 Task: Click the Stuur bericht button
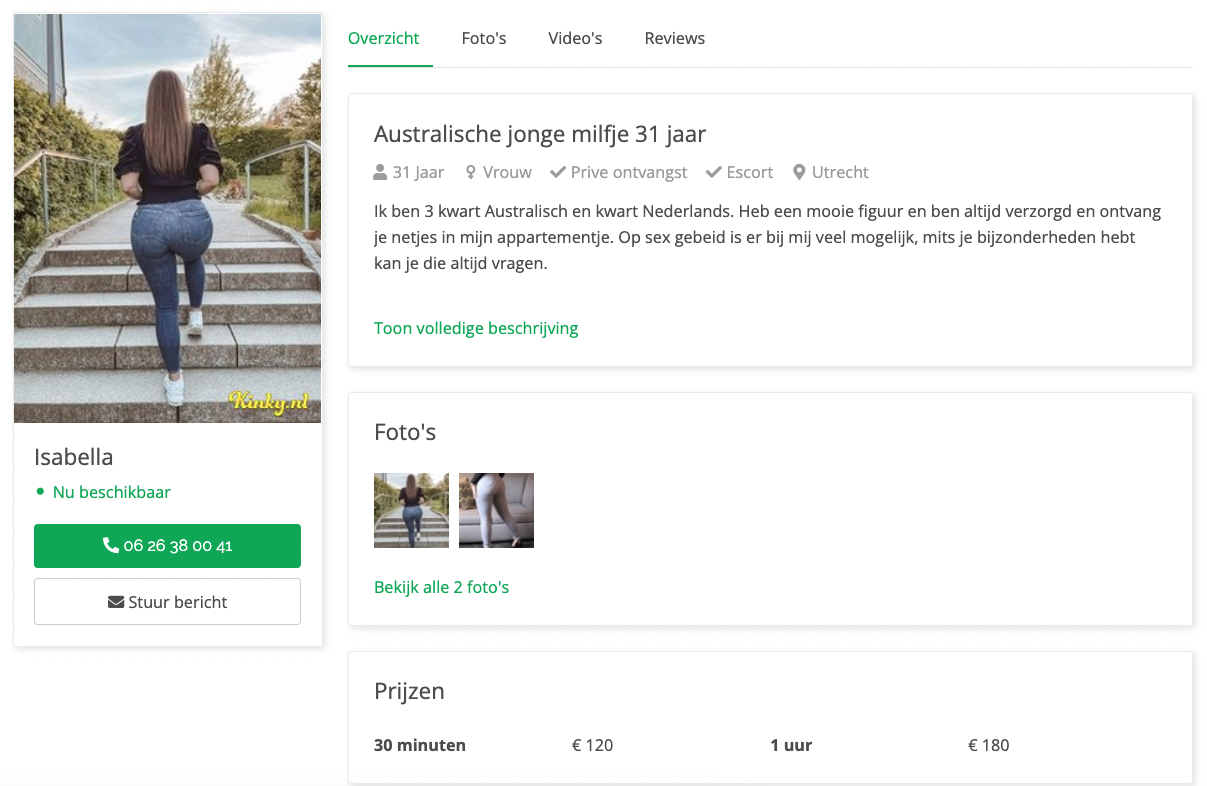tap(167, 602)
